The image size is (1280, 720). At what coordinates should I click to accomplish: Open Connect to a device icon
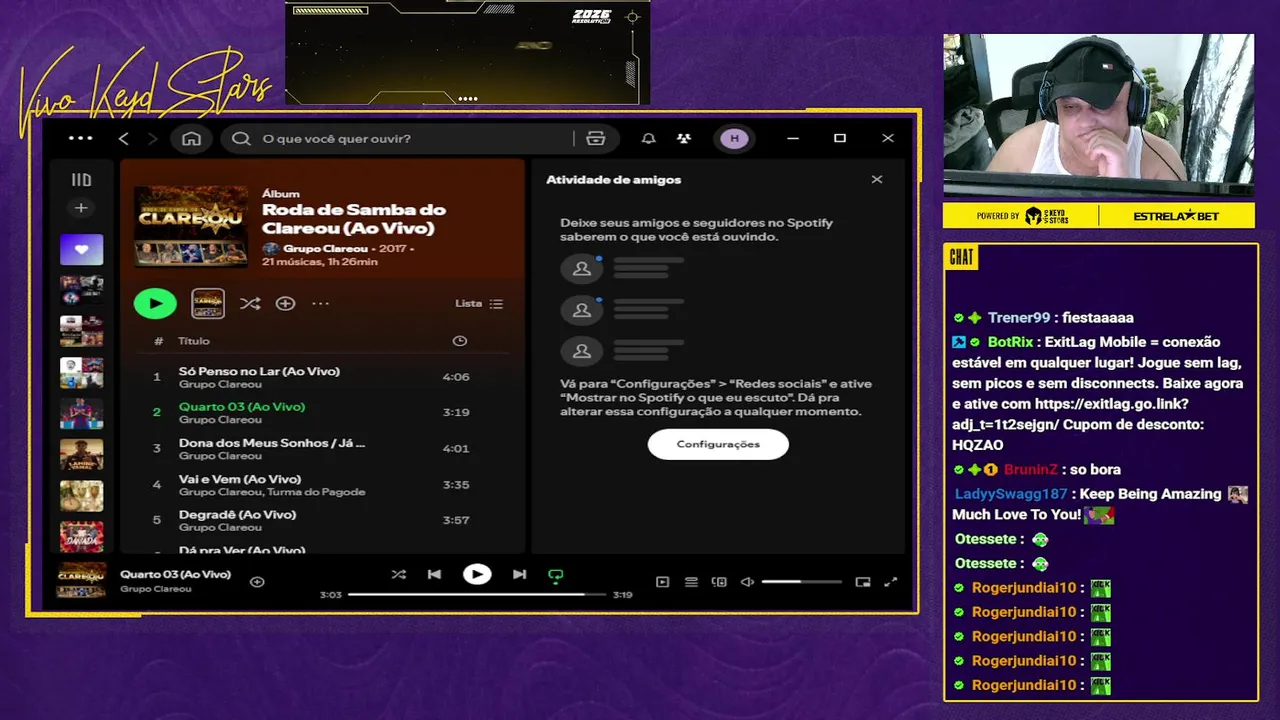(719, 582)
